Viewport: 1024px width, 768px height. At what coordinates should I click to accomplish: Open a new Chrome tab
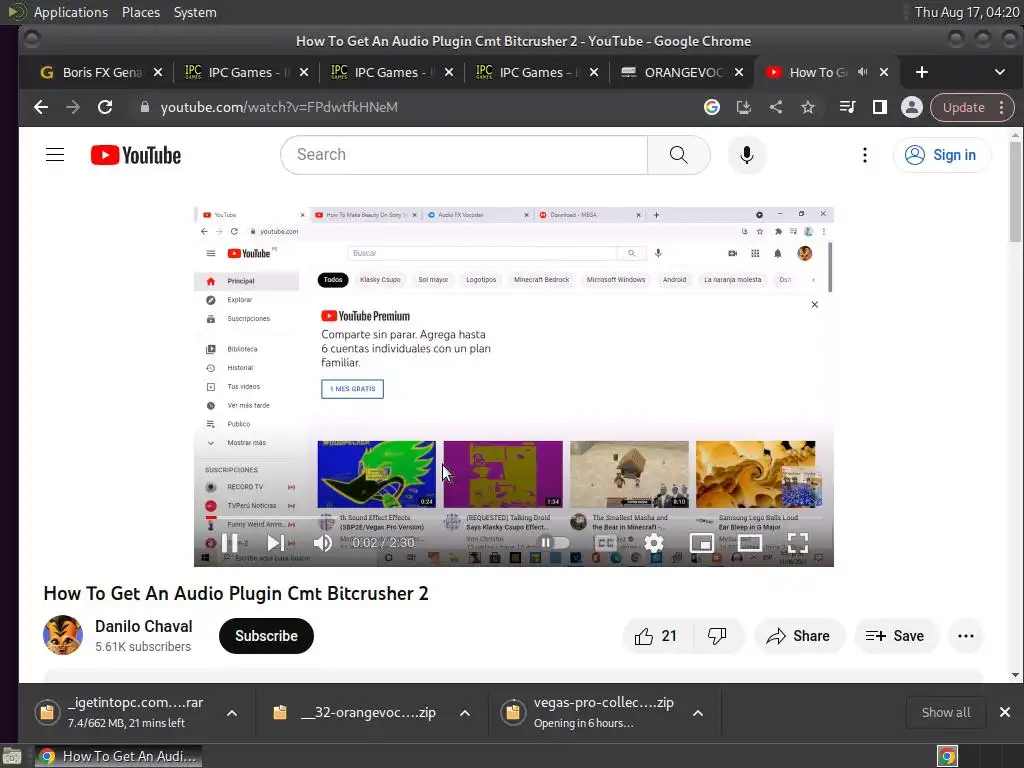click(921, 72)
